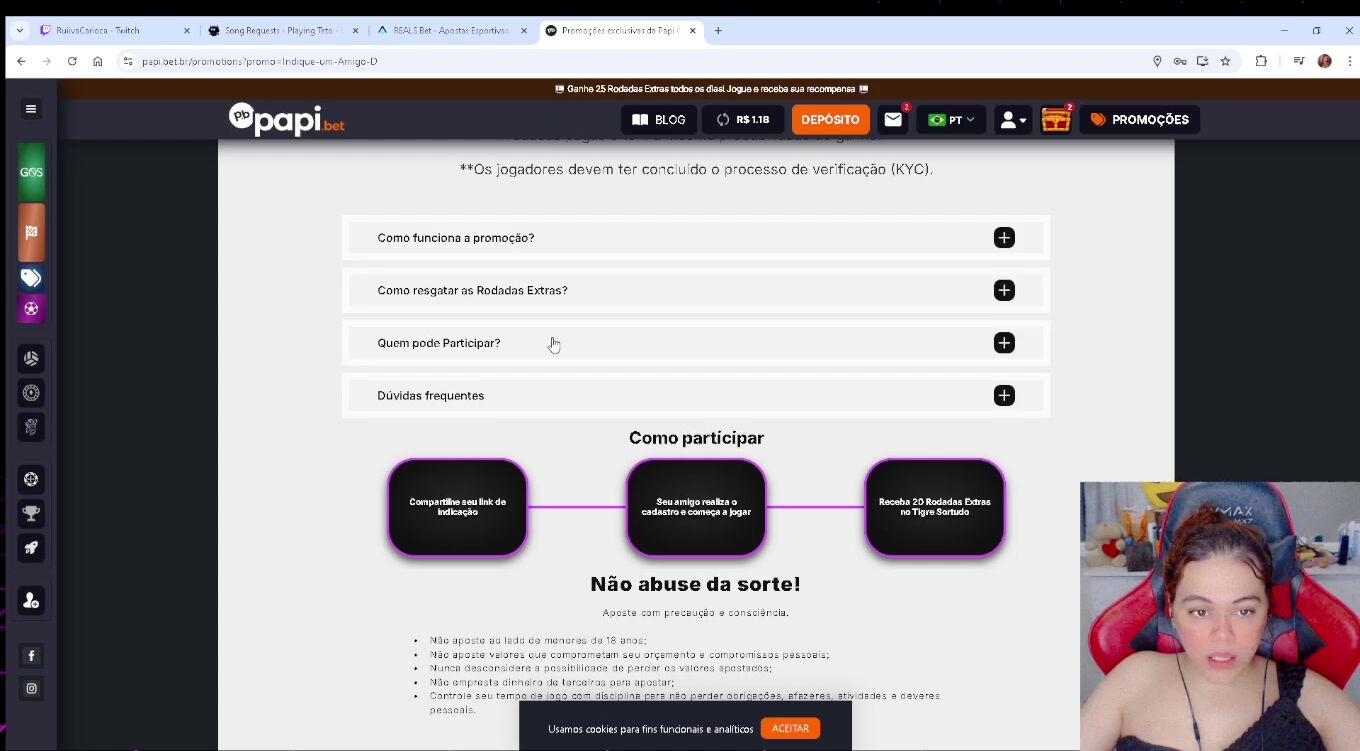
Task: Open the purple soccer ball sidebar icon
Action: tap(31, 309)
